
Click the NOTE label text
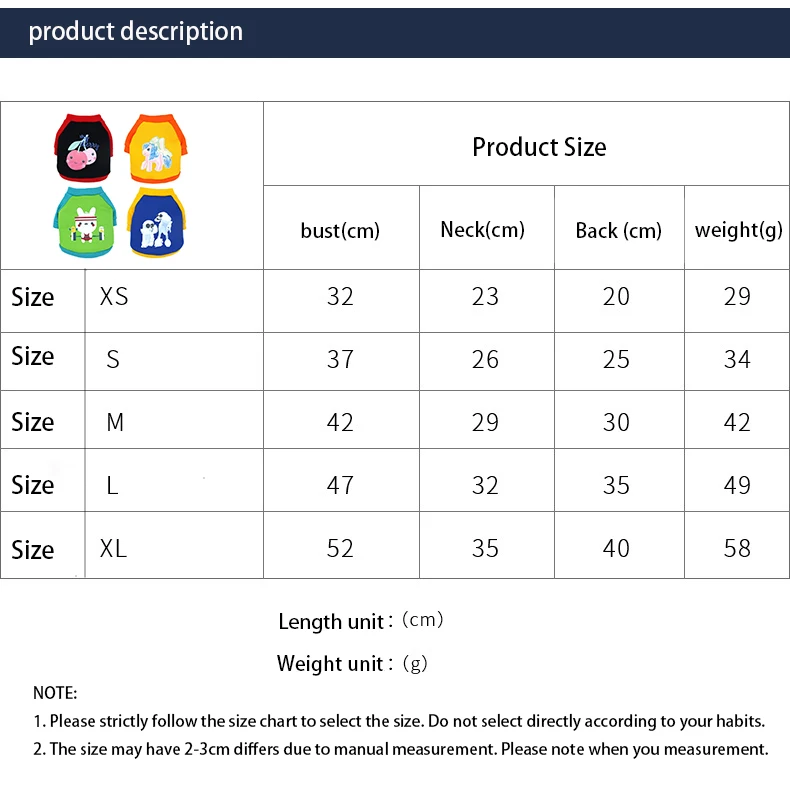click(55, 693)
